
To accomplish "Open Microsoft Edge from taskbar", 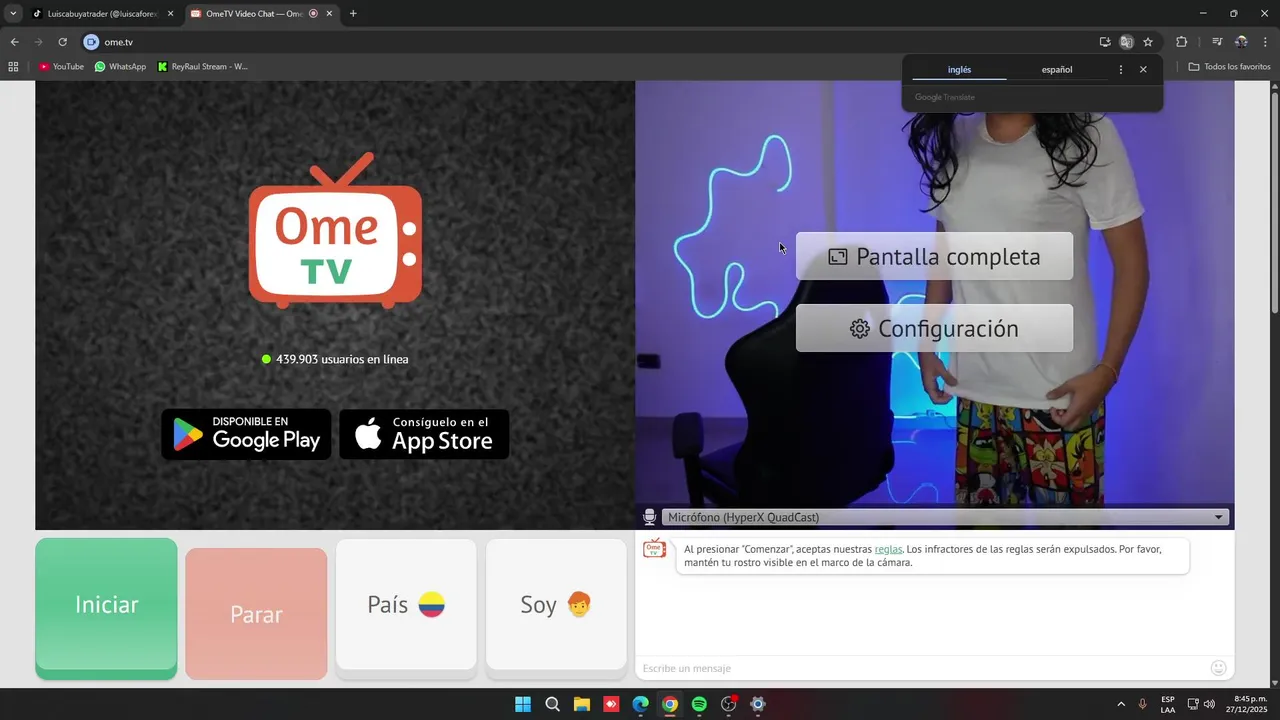I will 640,704.
